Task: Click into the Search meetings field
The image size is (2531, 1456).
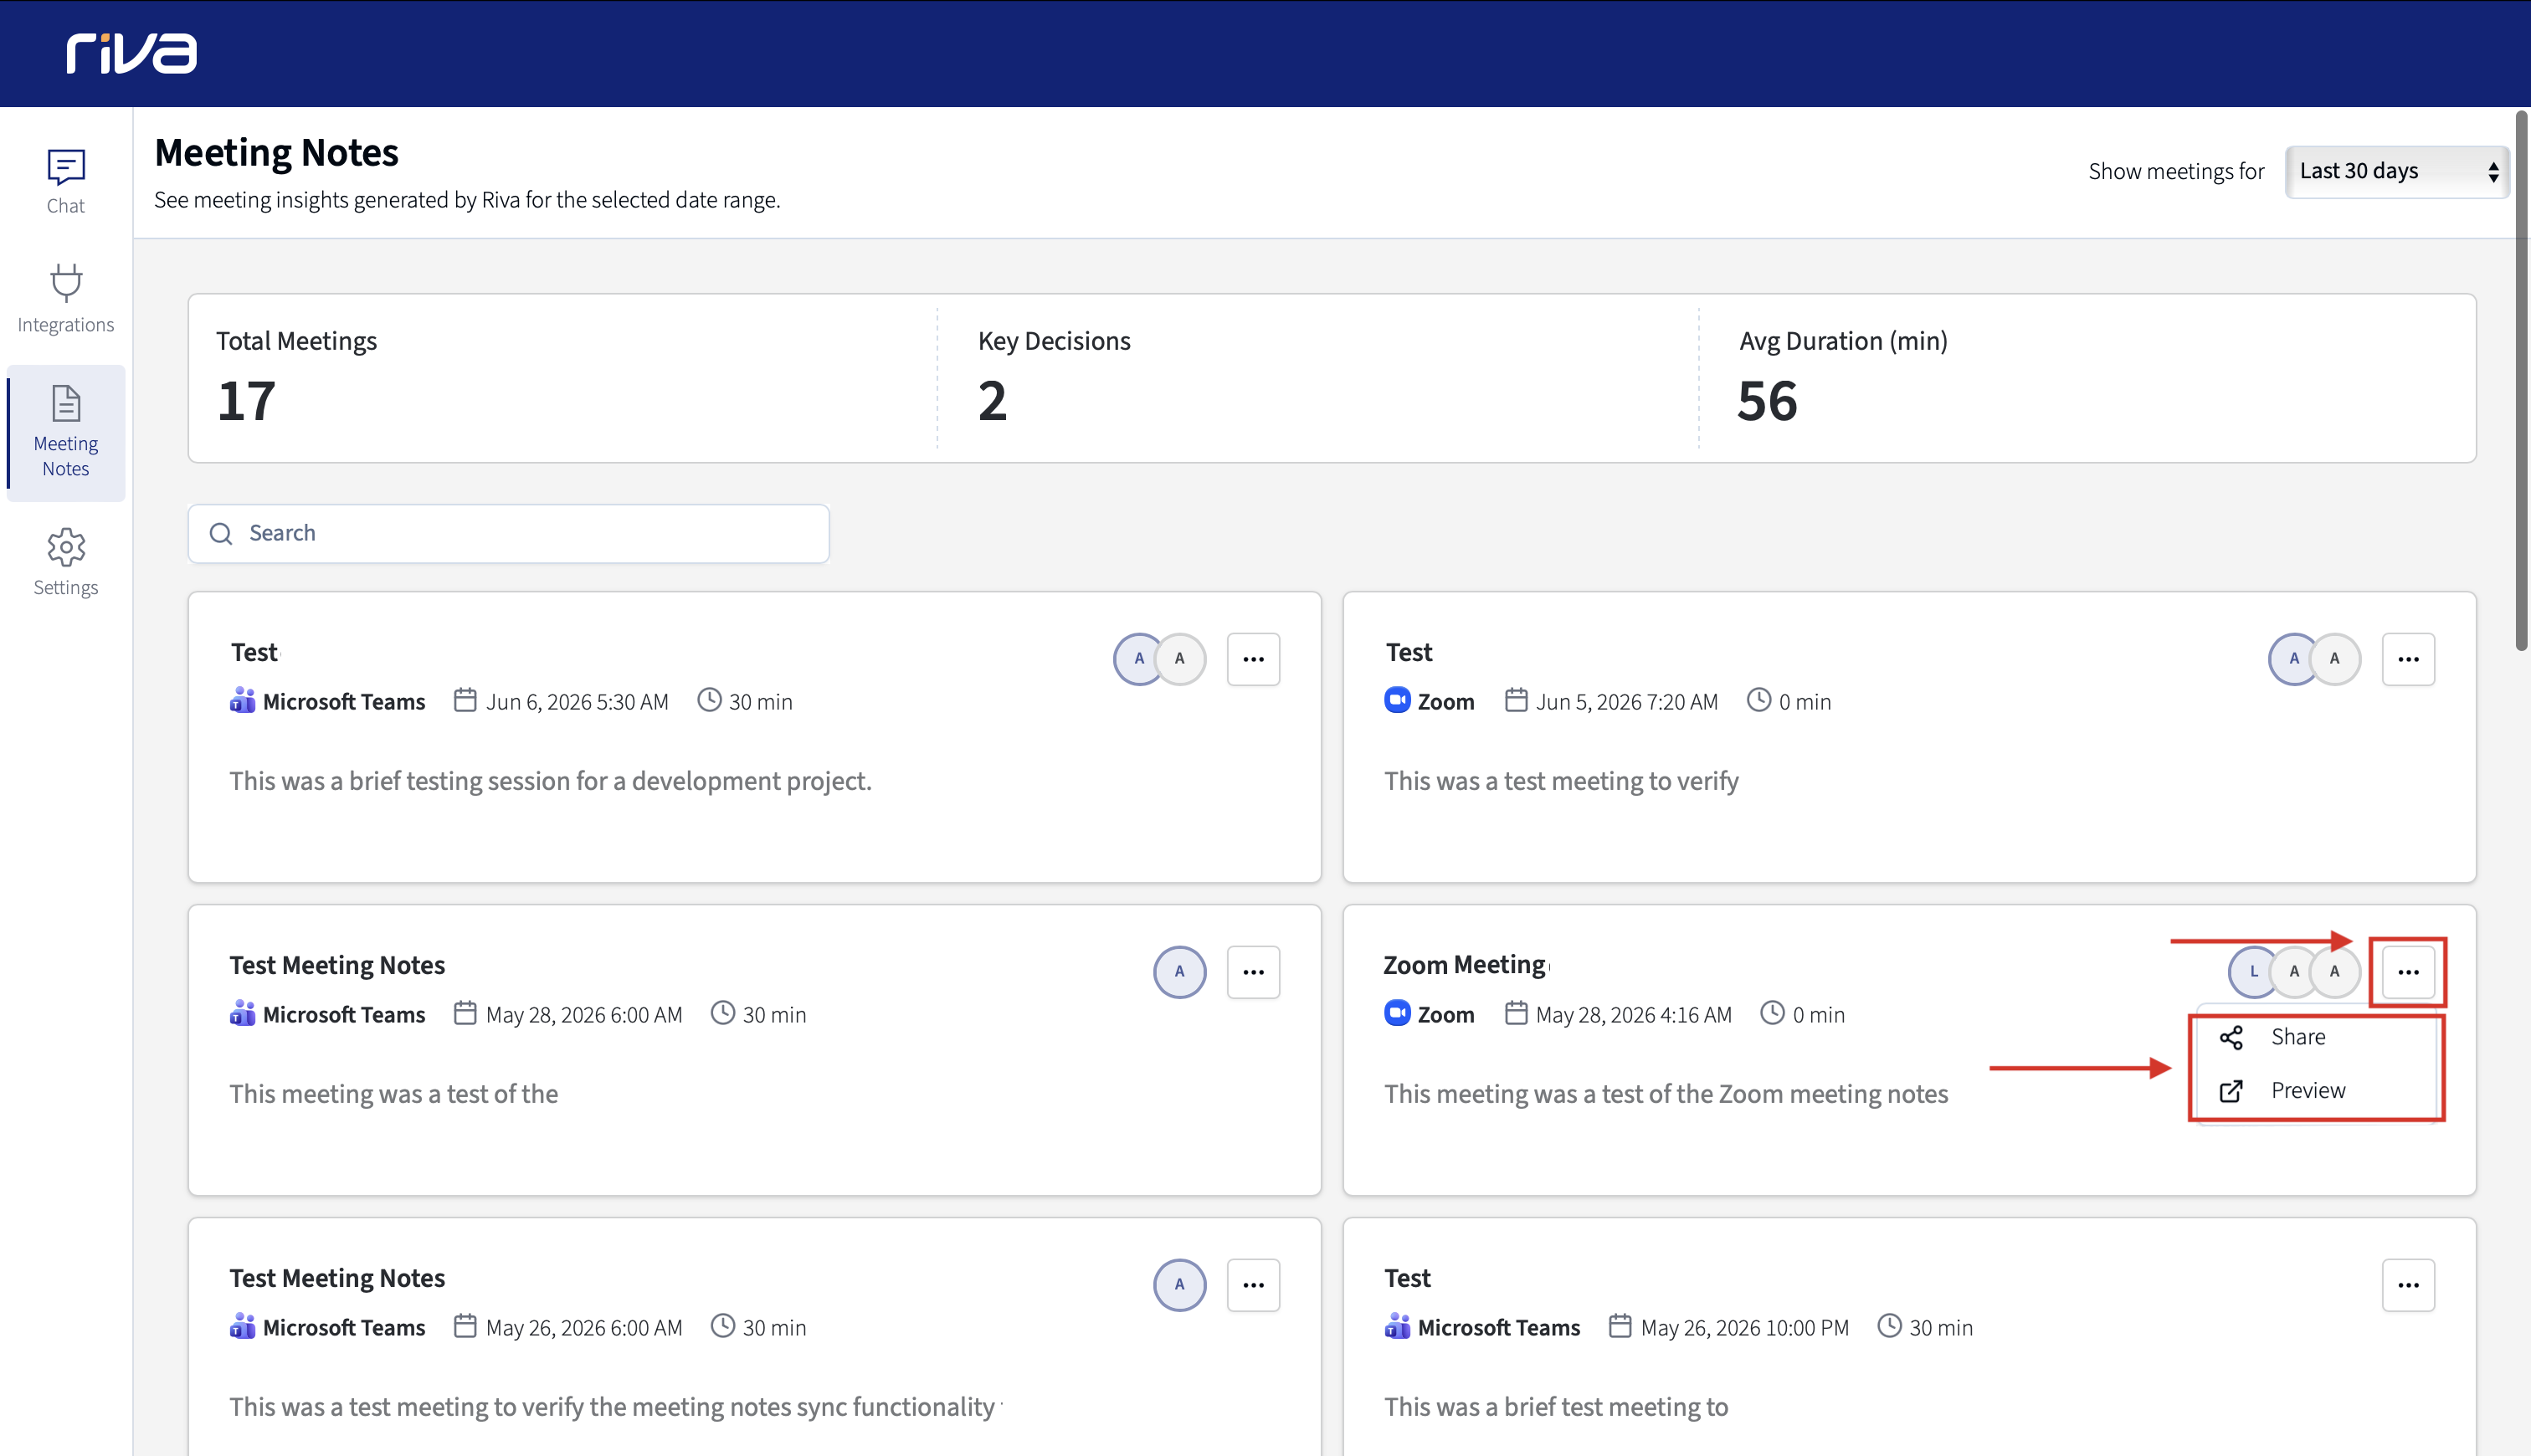Action: pyautogui.click(x=509, y=534)
